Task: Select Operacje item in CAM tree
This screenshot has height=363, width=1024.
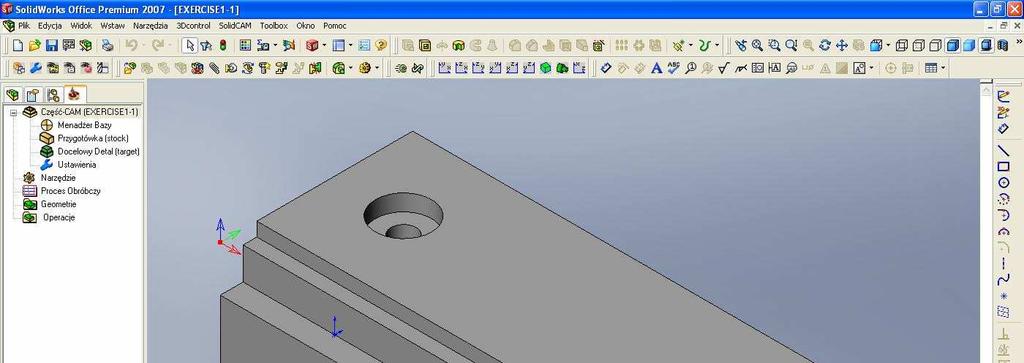Action: (x=59, y=217)
